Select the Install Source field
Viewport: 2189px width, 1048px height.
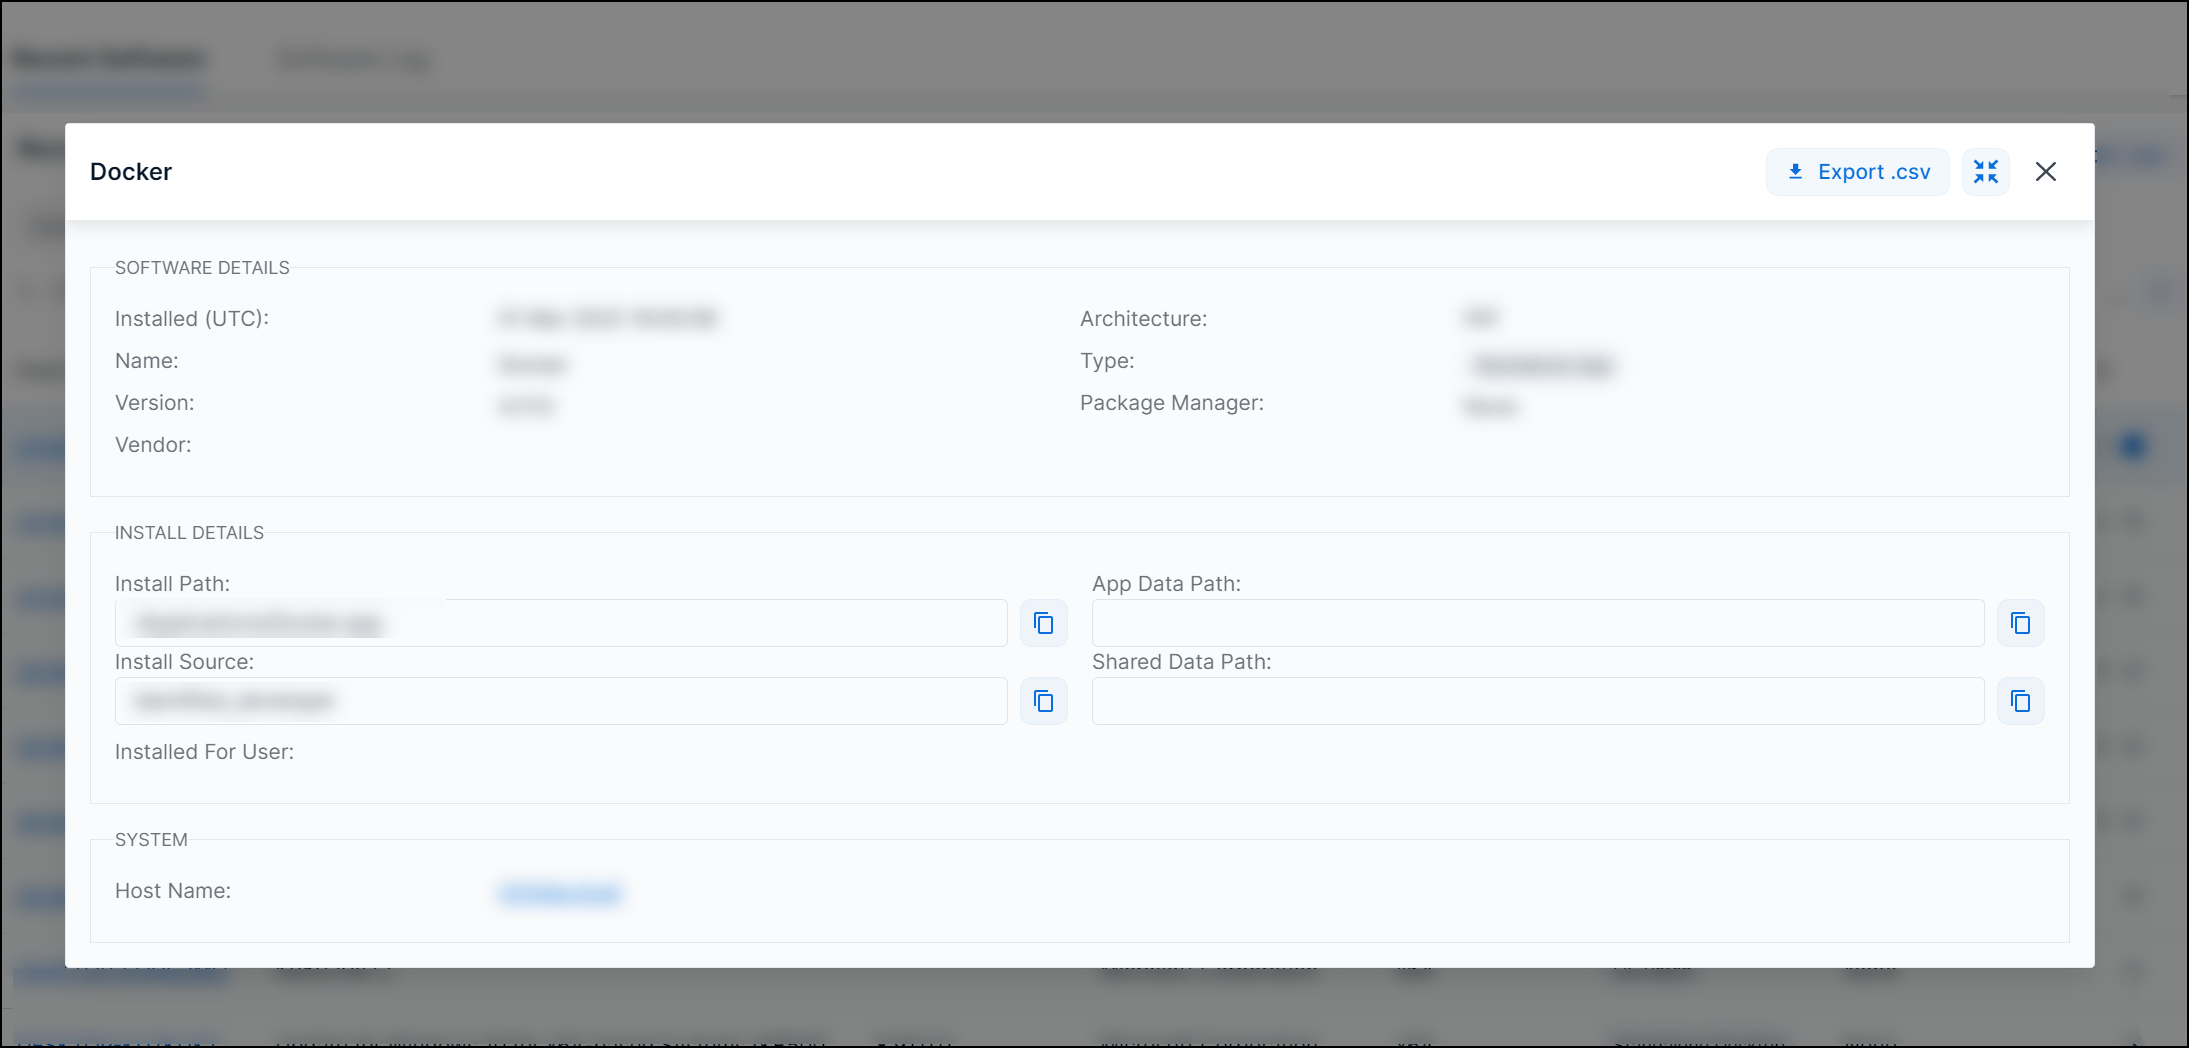pos(561,701)
